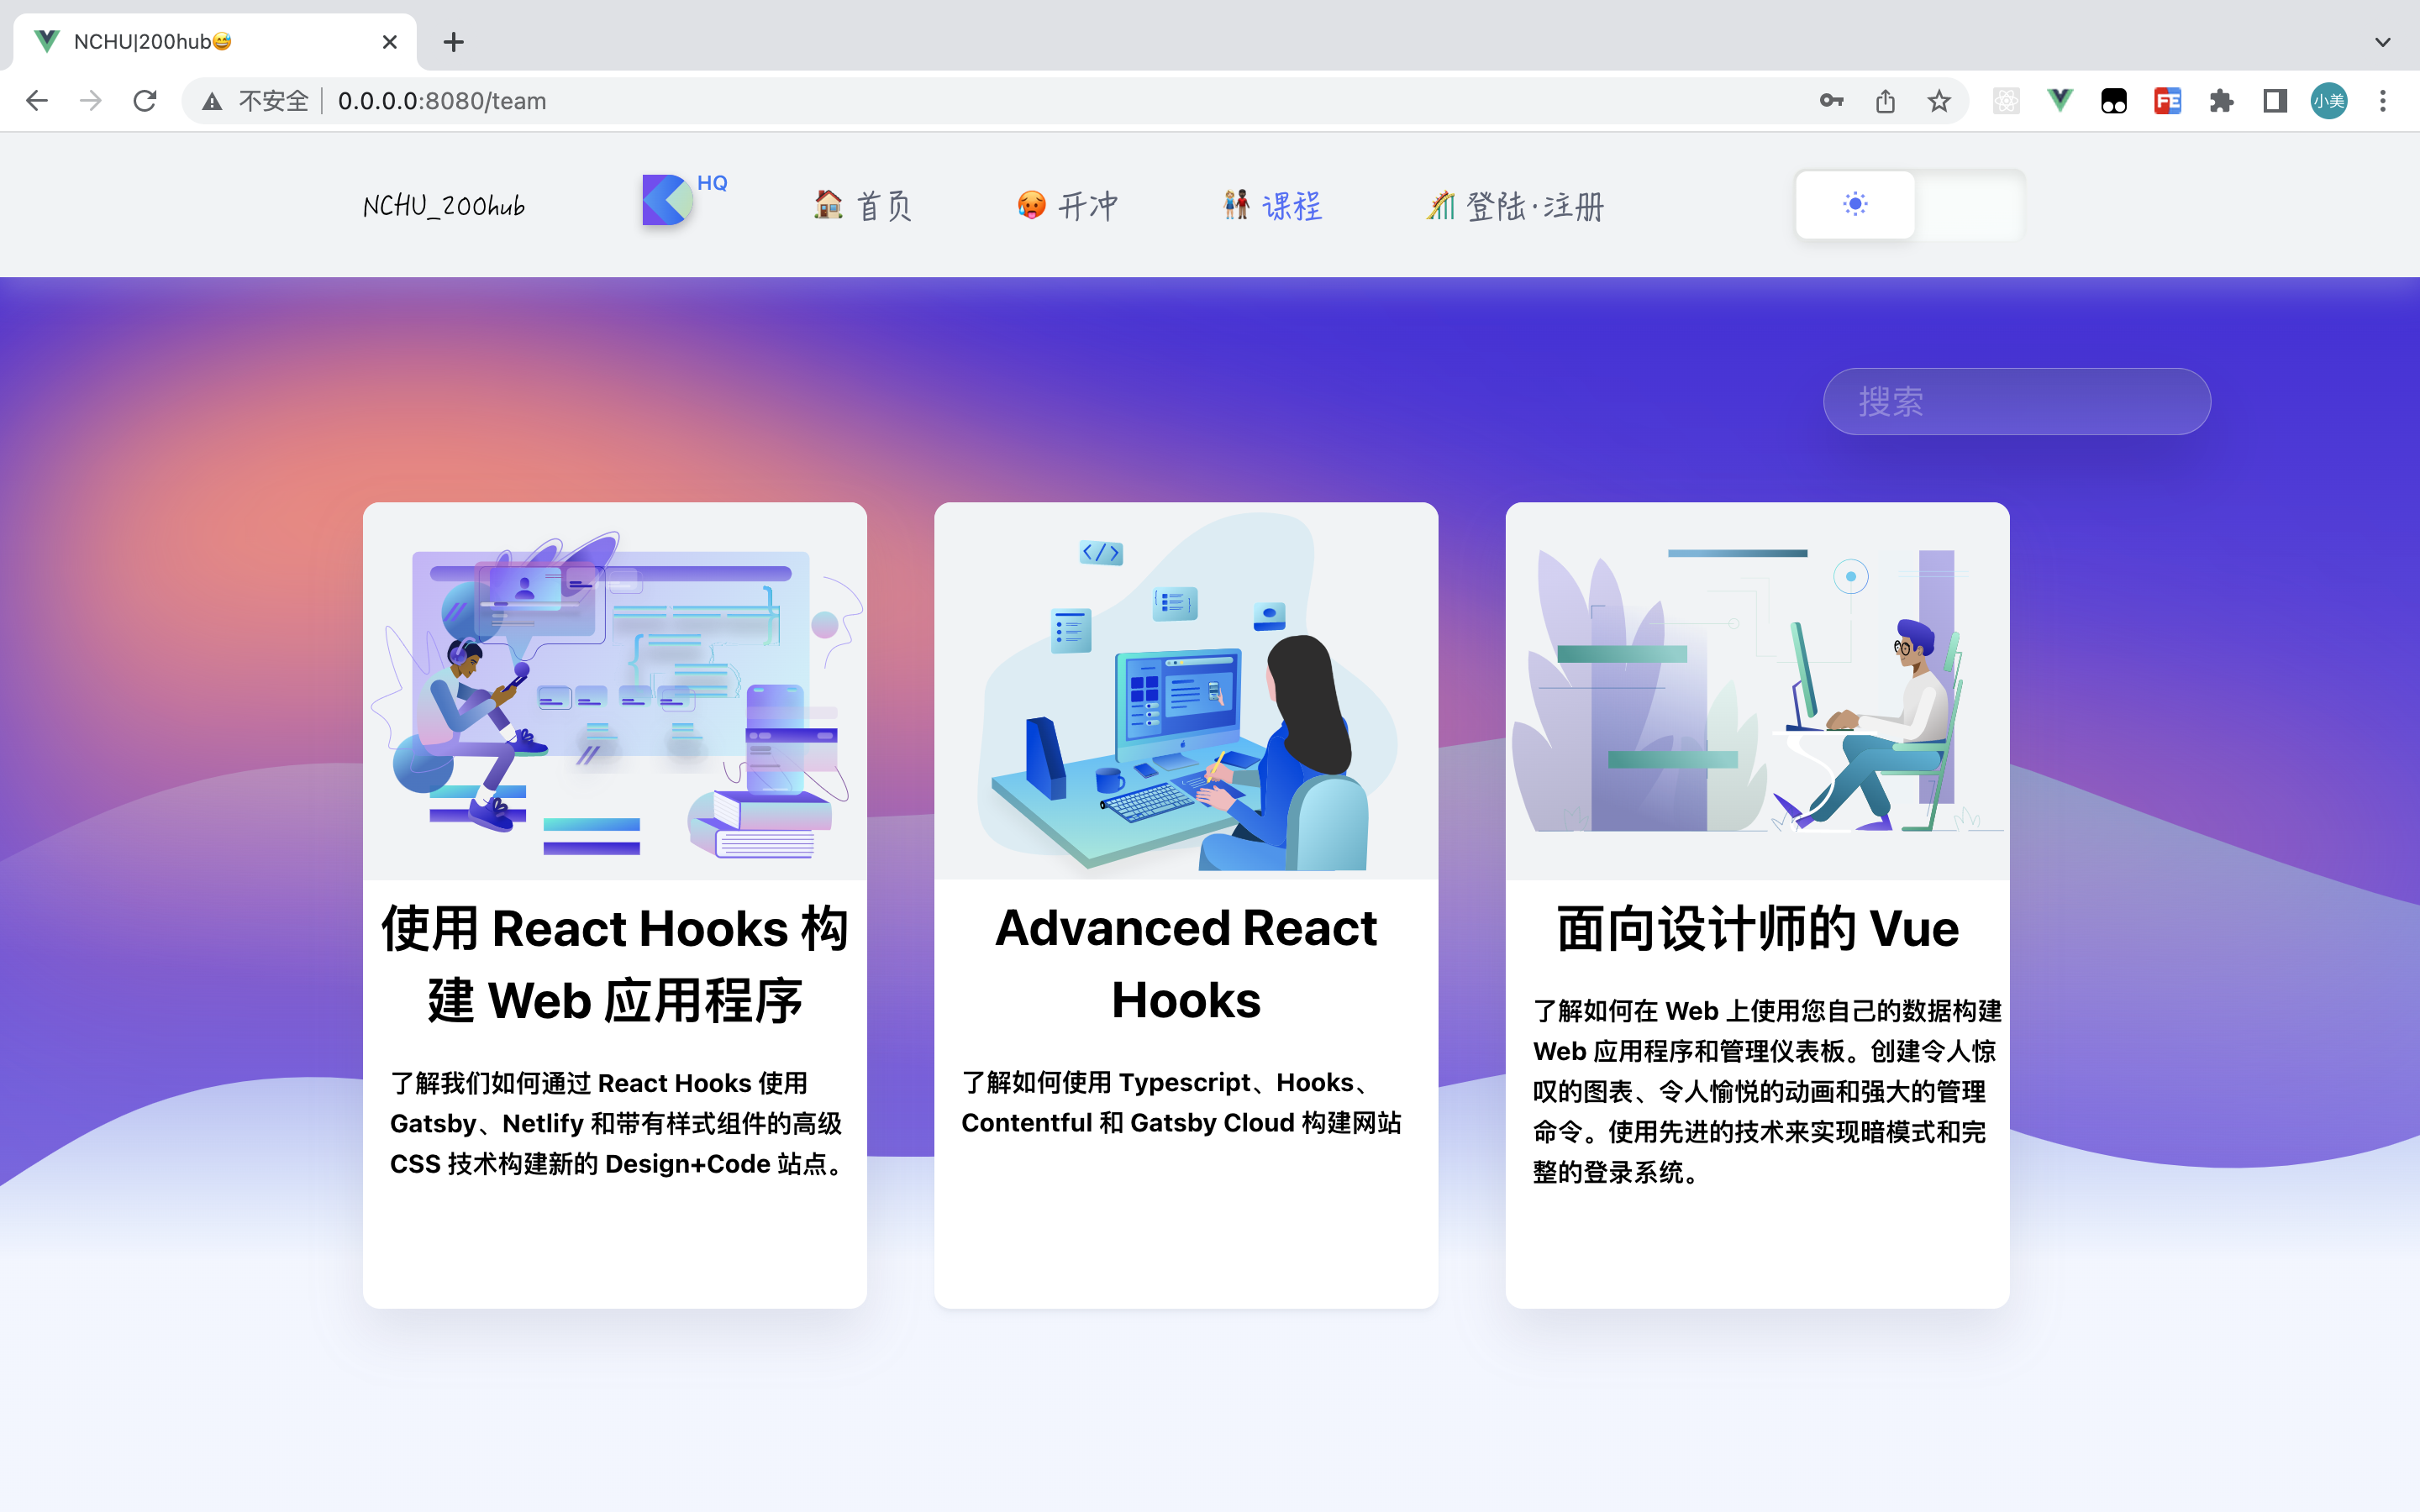Open the side panel icon
2420x1512 pixels.
tap(2275, 101)
